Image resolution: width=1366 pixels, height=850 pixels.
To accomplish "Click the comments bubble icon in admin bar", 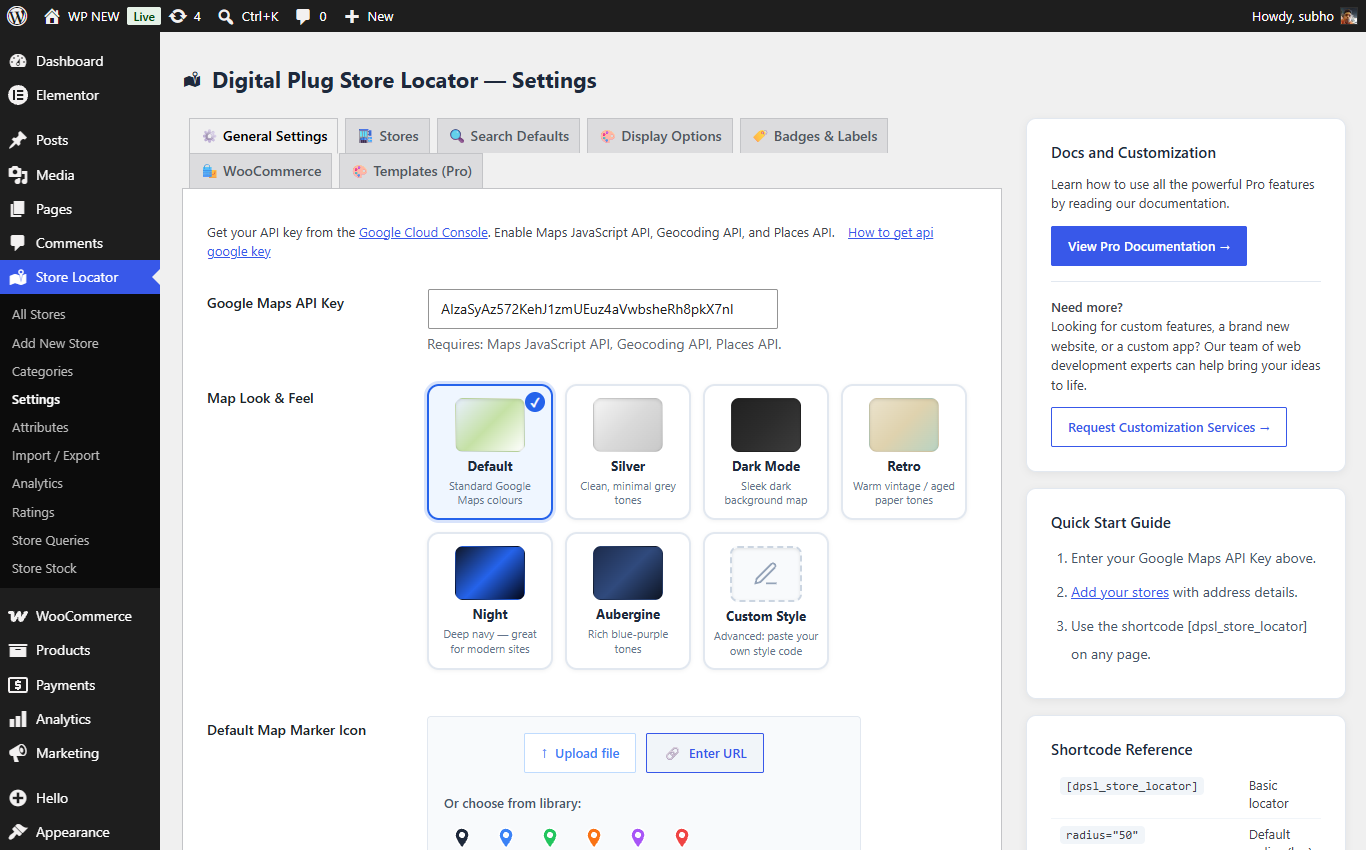I will click(x=303, y=16).
